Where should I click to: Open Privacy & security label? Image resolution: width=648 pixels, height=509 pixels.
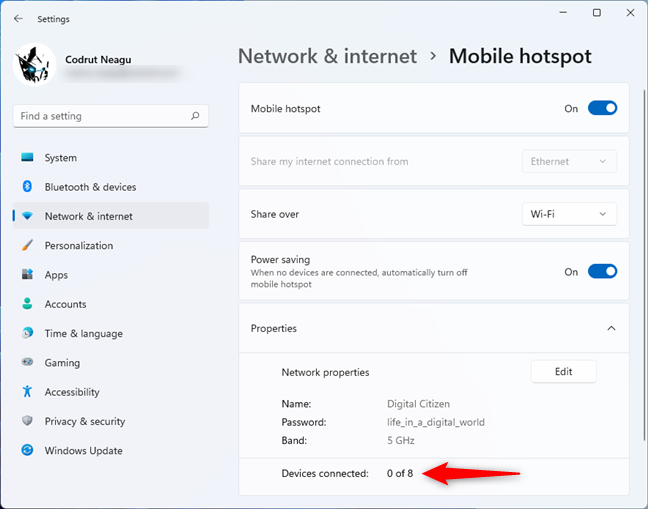85,421
